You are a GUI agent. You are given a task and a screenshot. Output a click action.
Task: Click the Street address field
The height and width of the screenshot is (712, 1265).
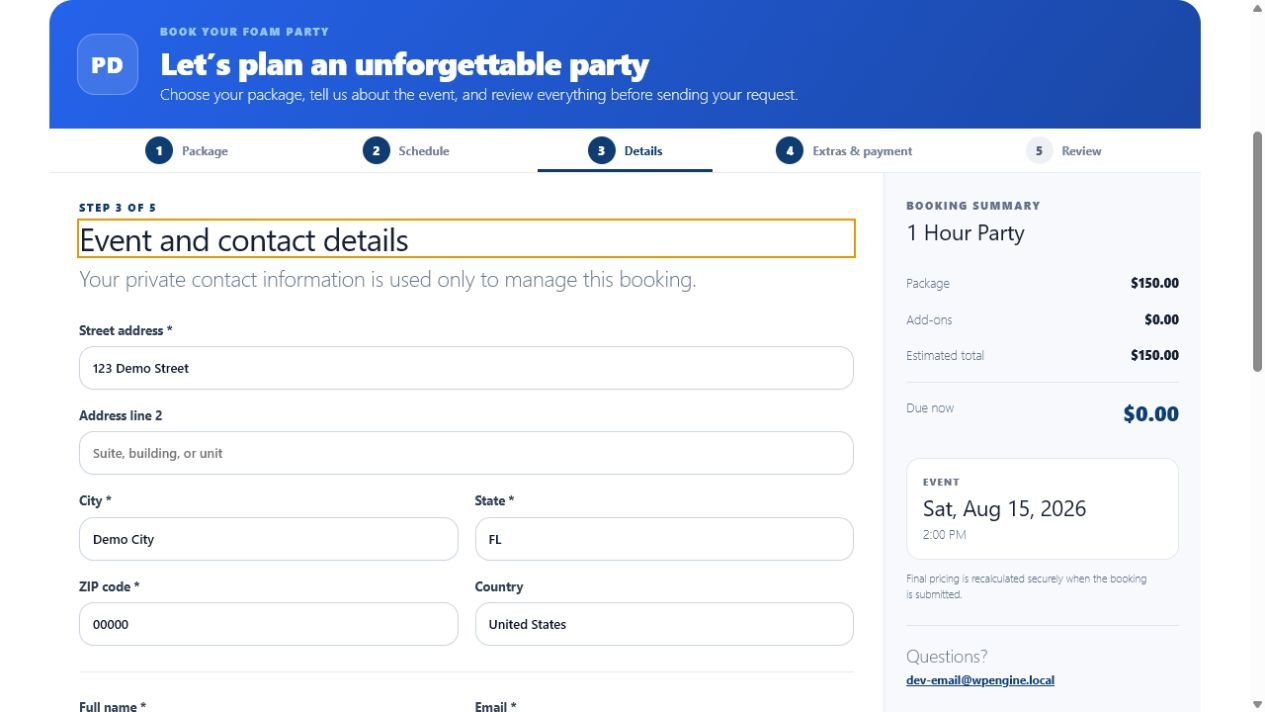coord(466,368)
